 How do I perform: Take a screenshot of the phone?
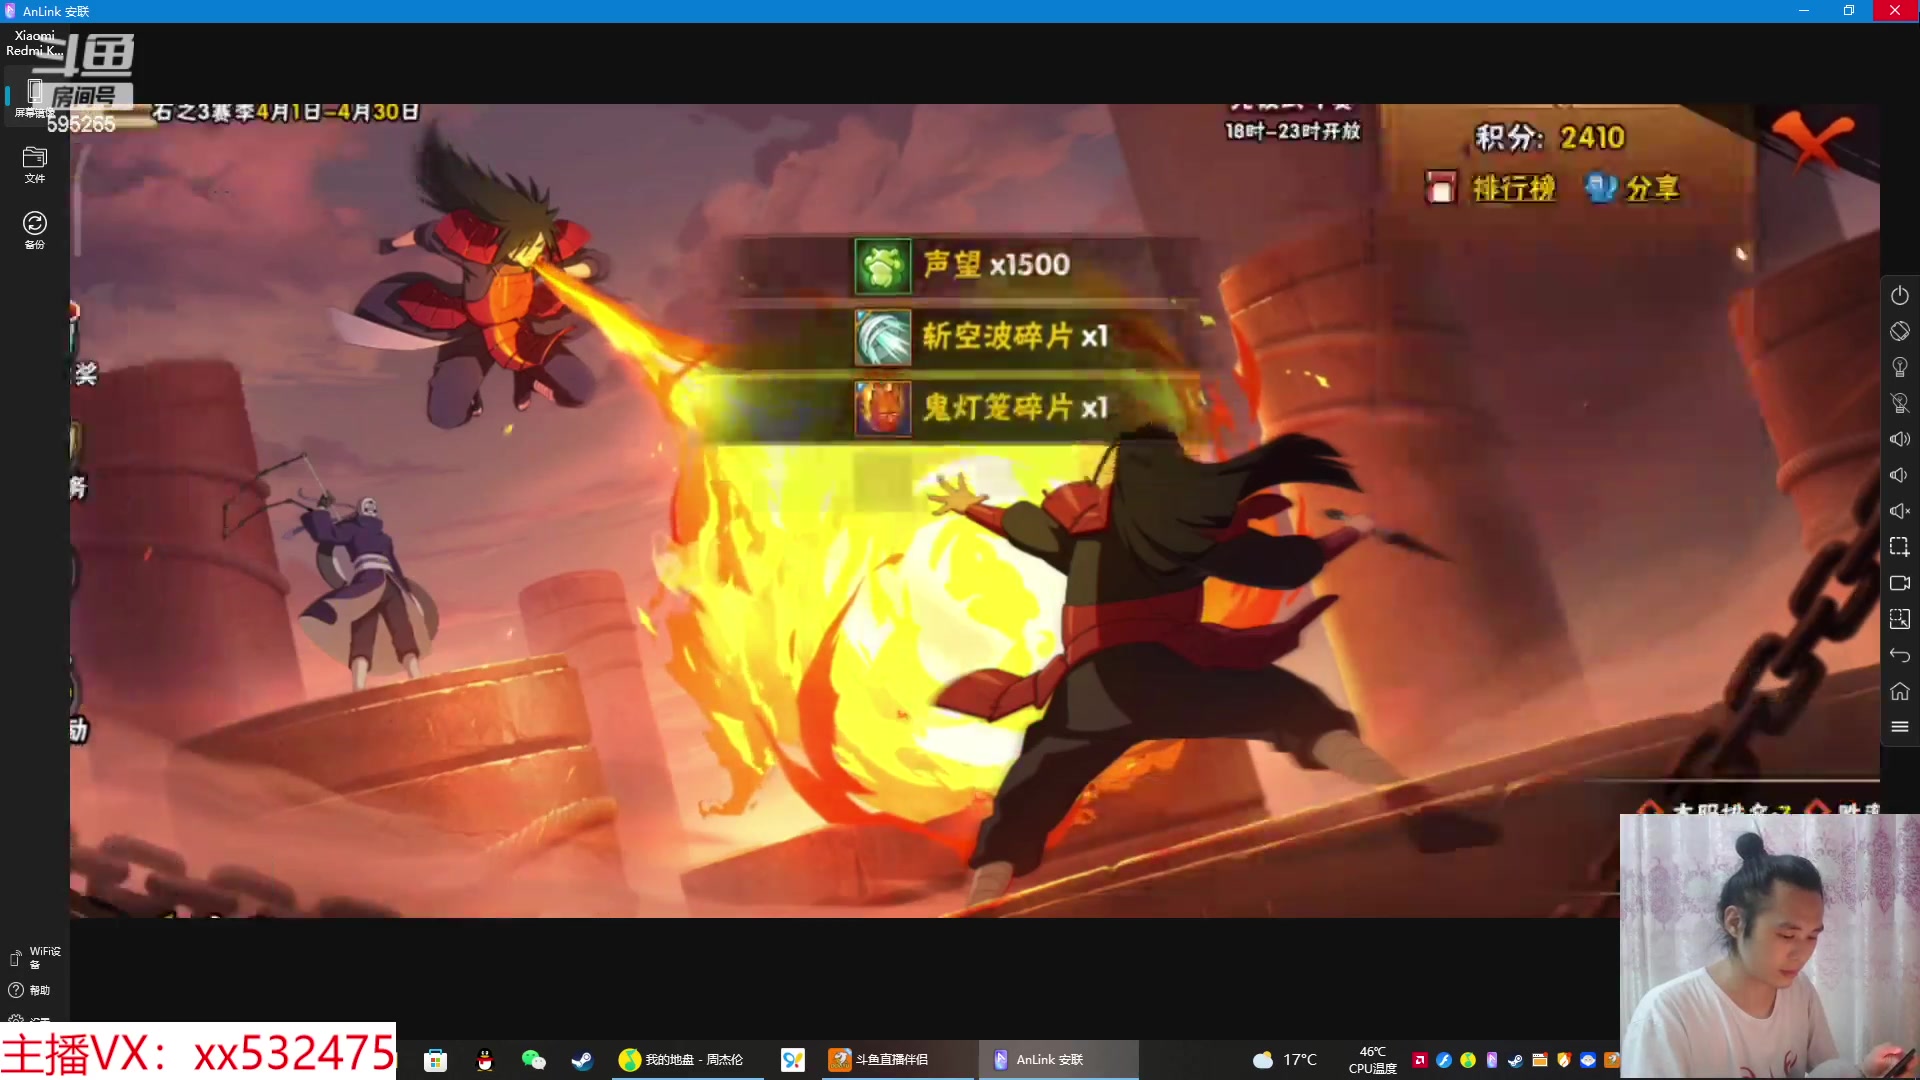[x=1899, y=547]
